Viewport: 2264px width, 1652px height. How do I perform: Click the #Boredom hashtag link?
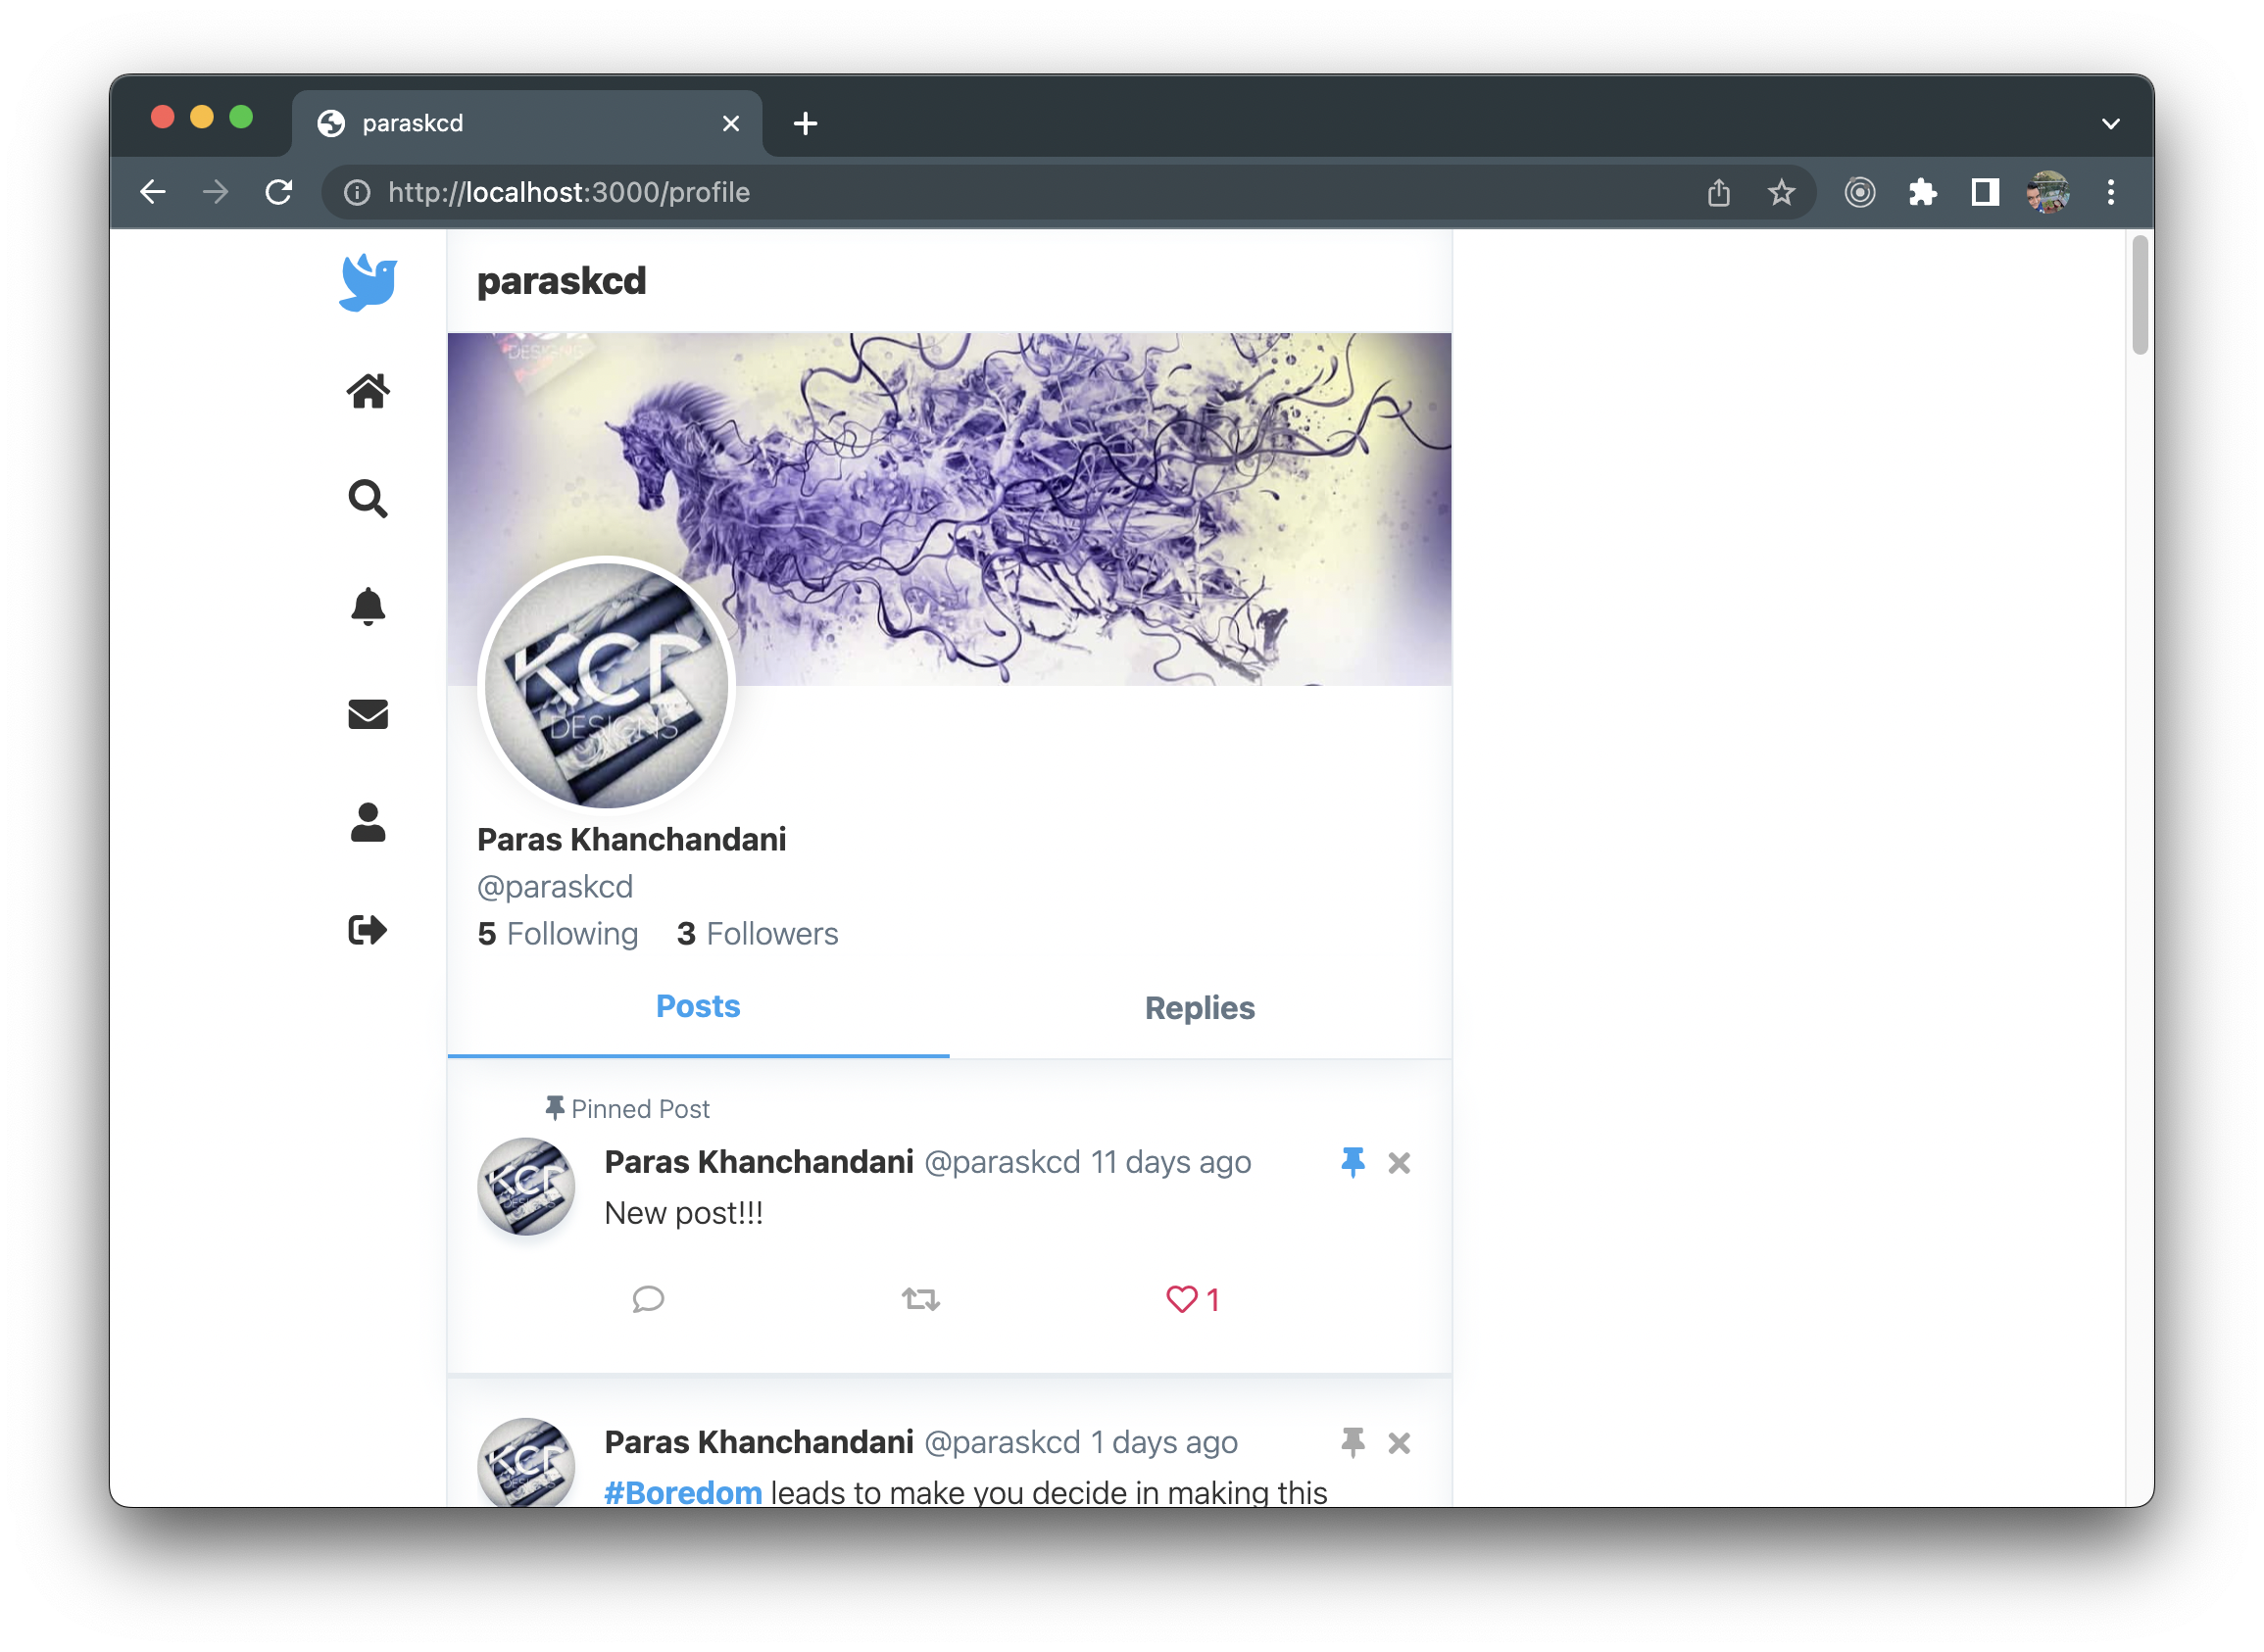click(x=683, y=1492)
